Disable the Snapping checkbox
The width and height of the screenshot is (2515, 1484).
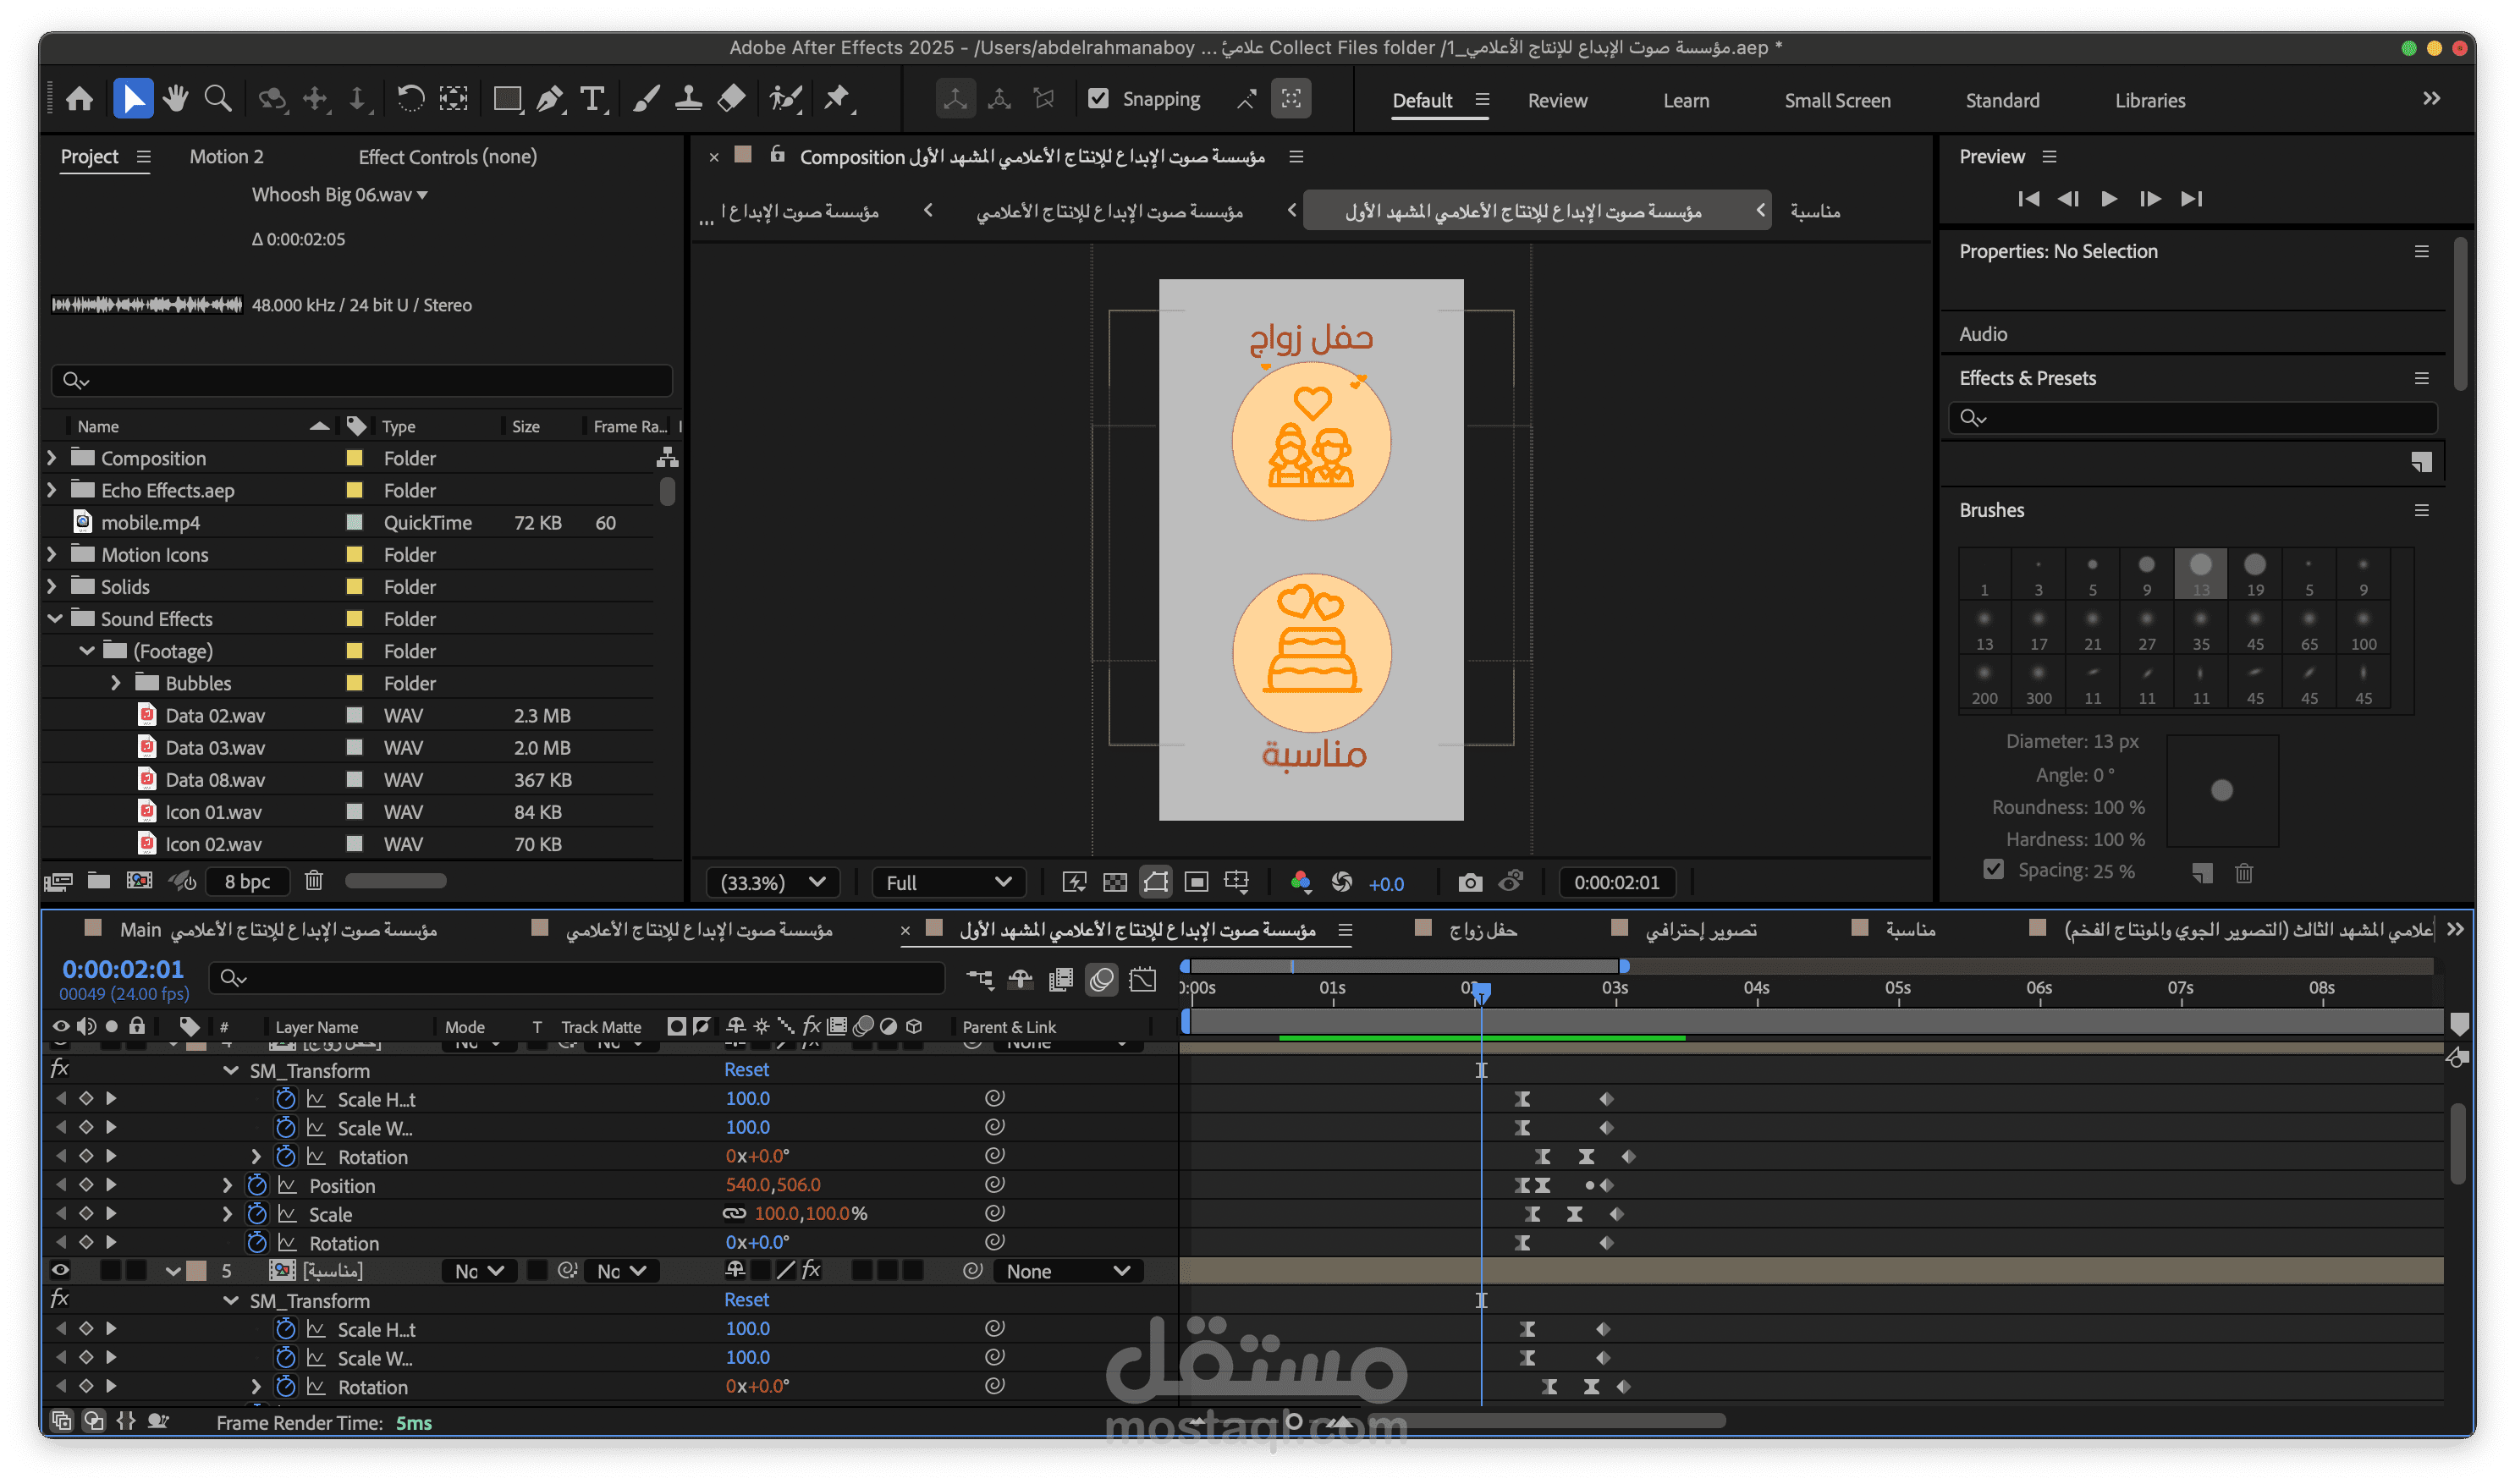1098,99
